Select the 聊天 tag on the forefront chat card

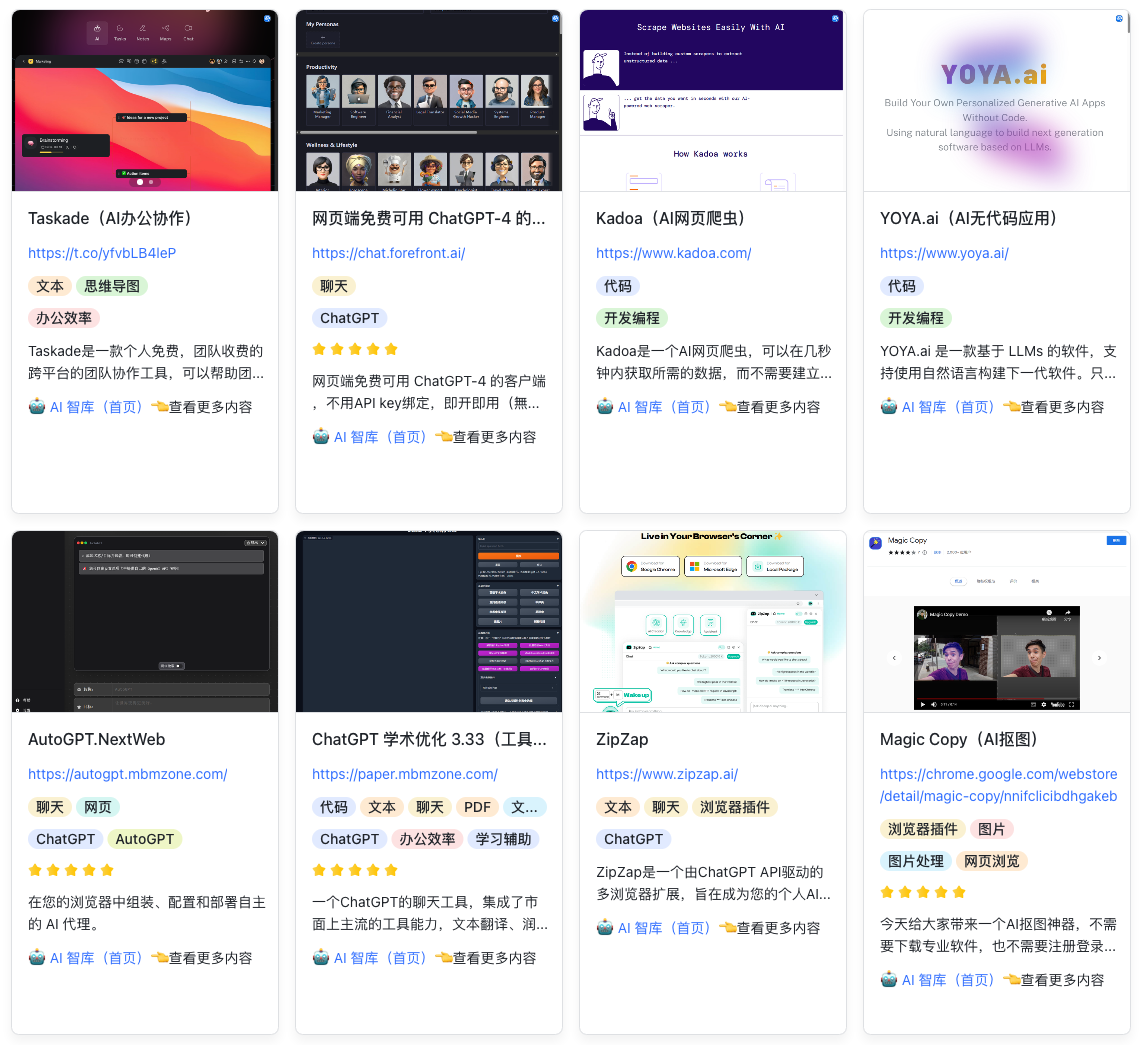[334, 286]
